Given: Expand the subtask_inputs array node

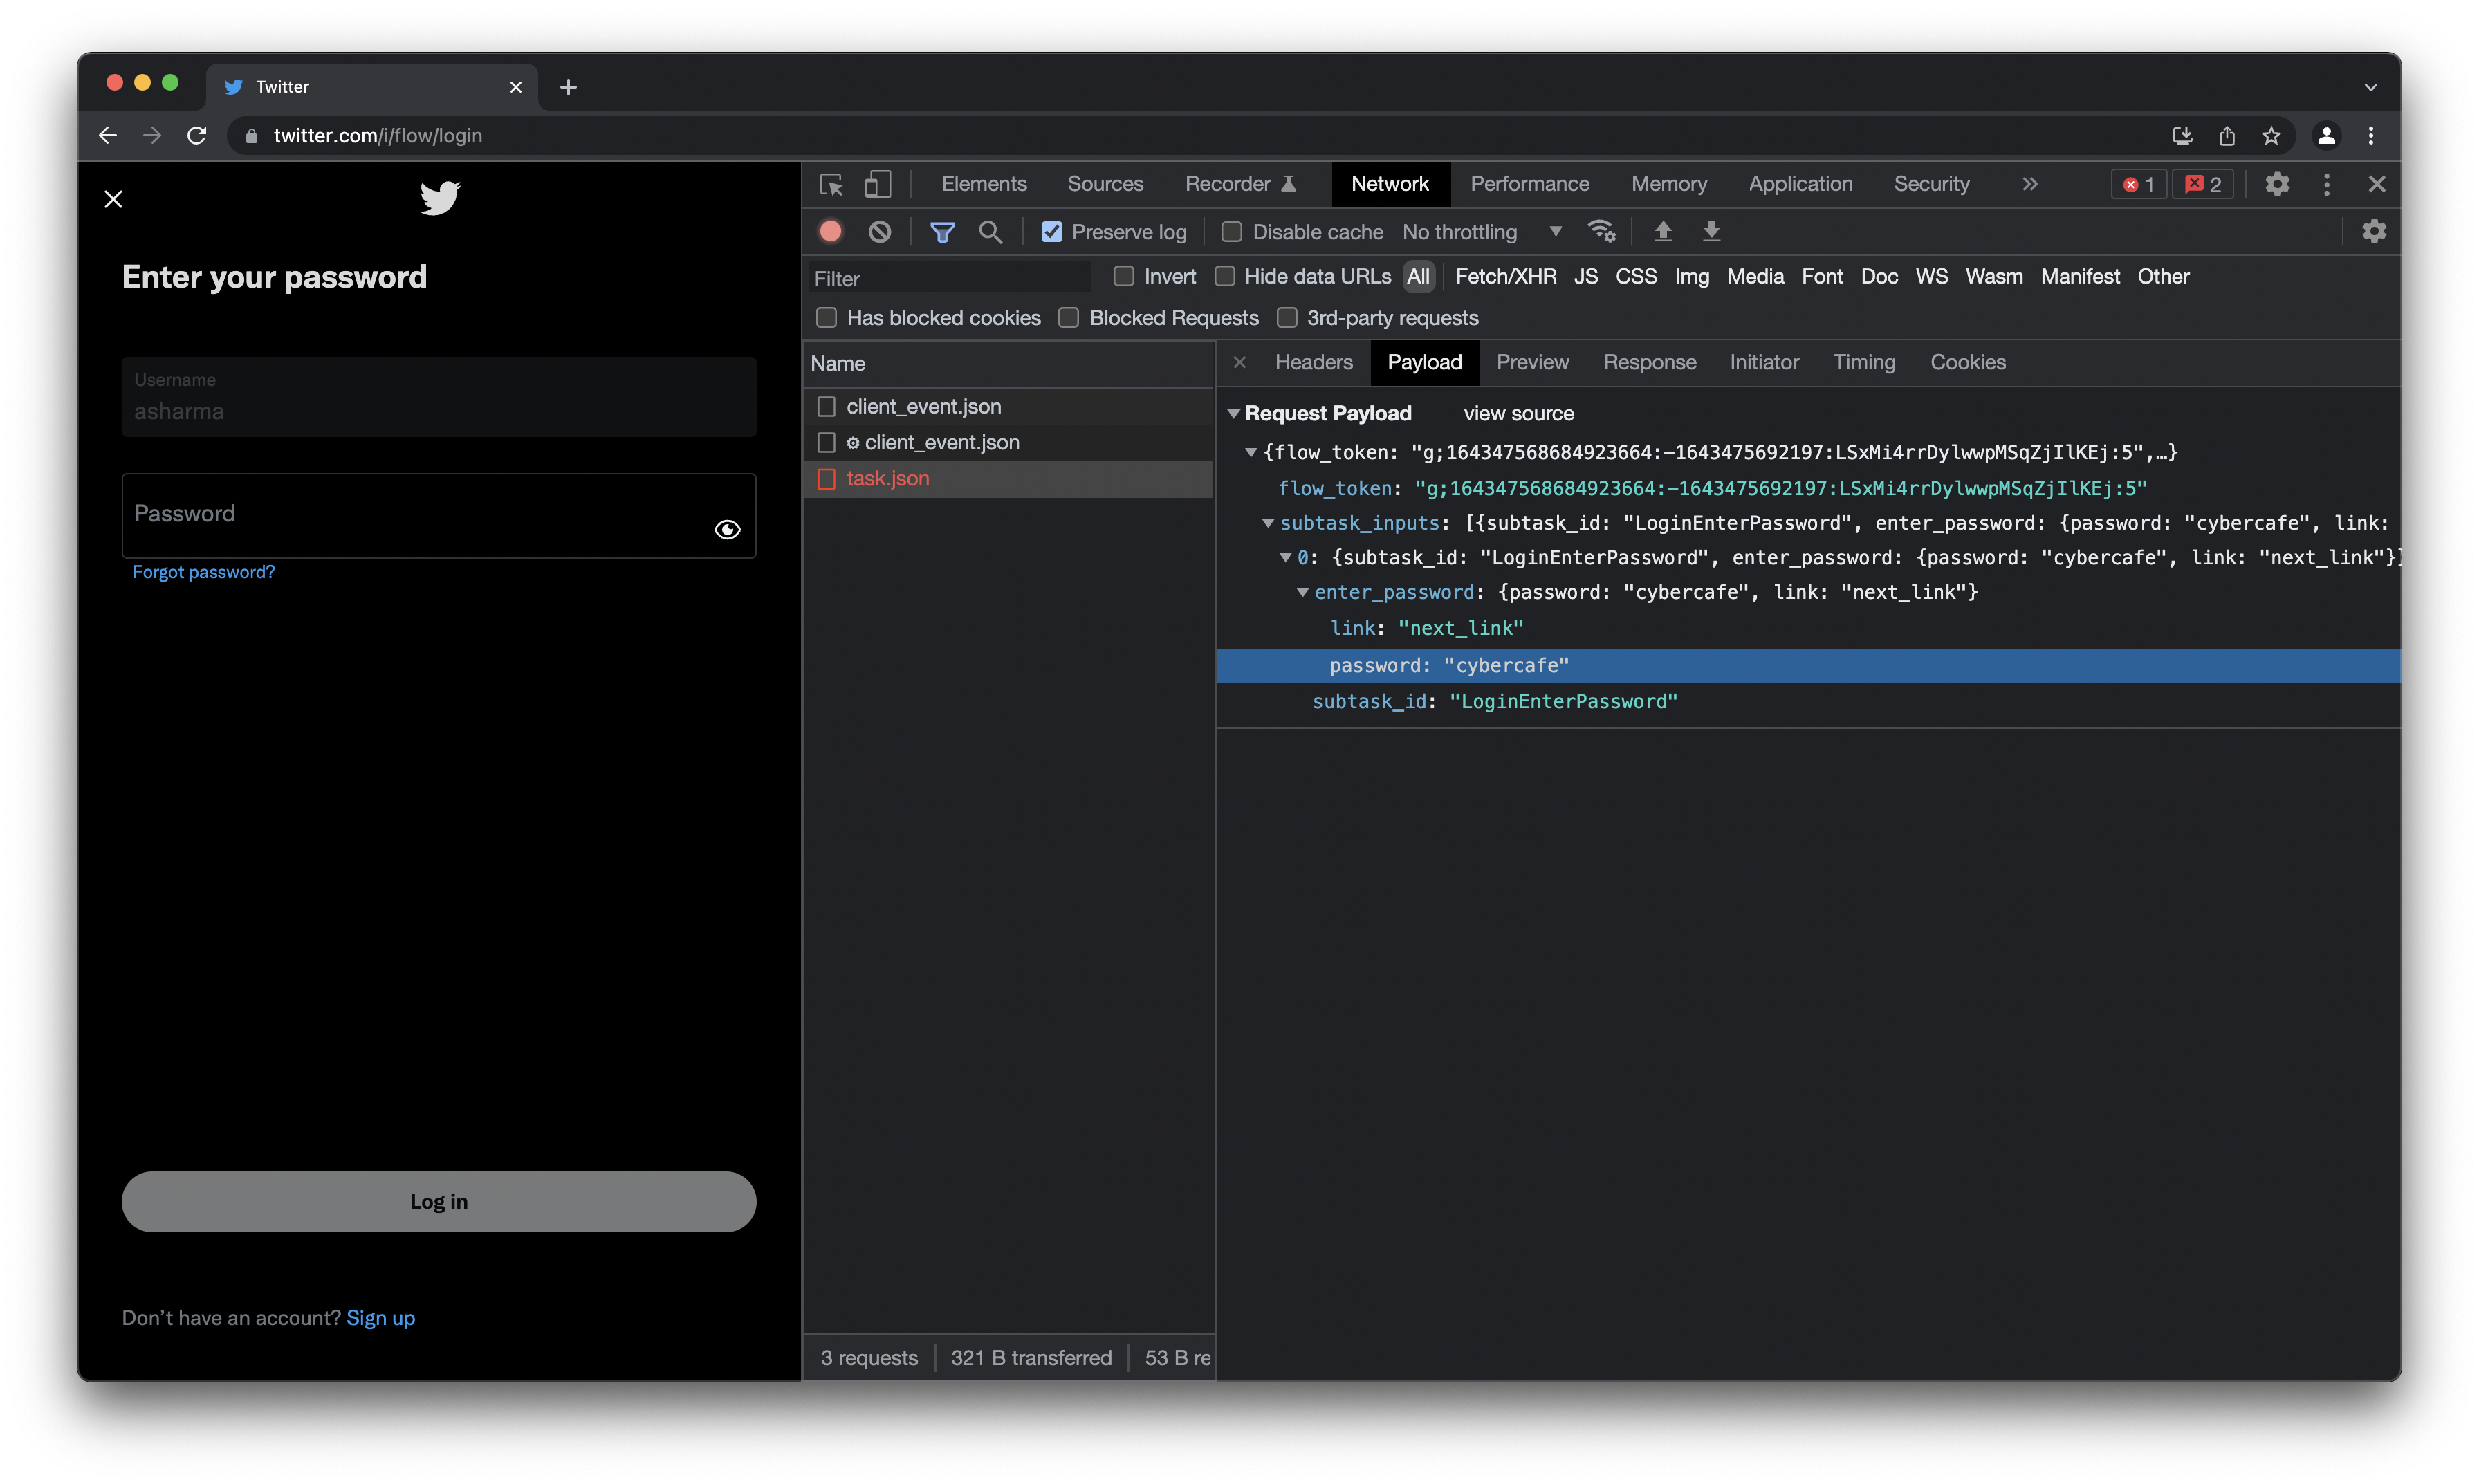Looking at the screenshot, I should pos(1269,521).
